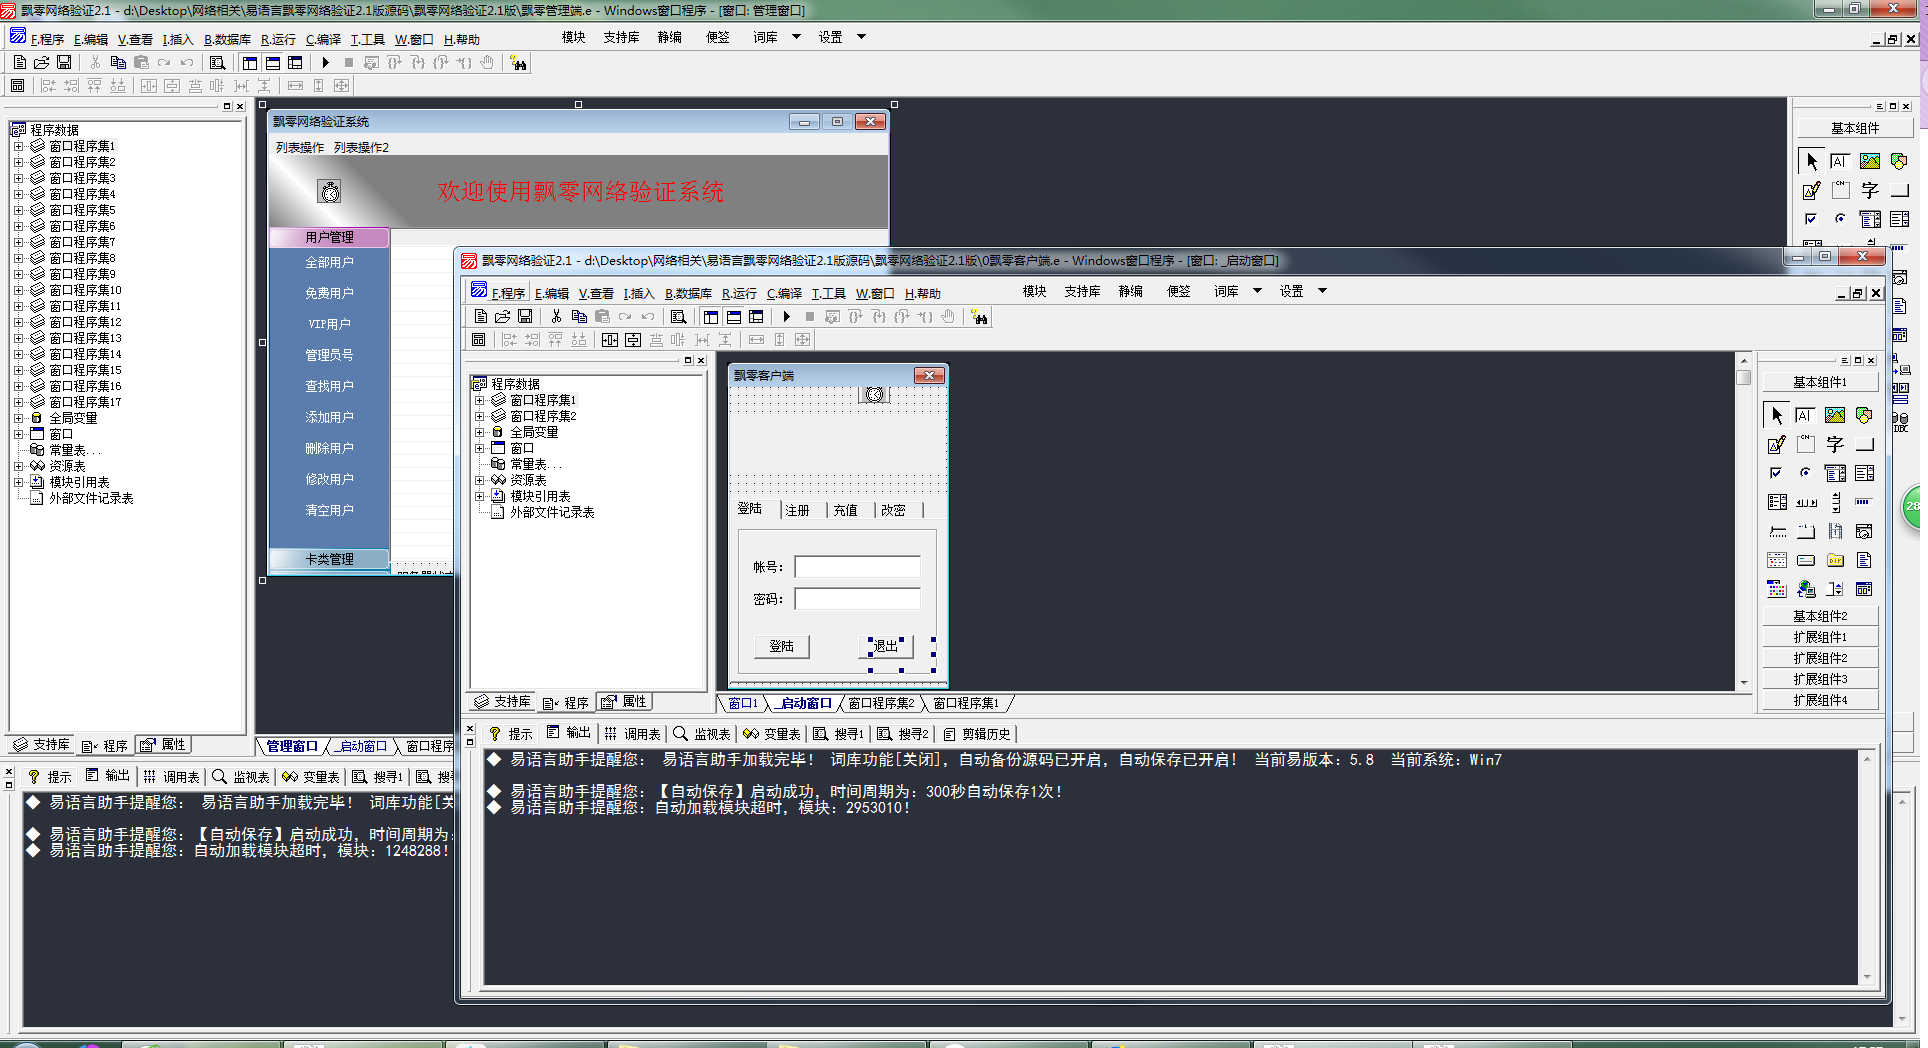1928x1048 pixels.
Task: Click the find magnifier icon in front toolbar
Action: [679, 317]
